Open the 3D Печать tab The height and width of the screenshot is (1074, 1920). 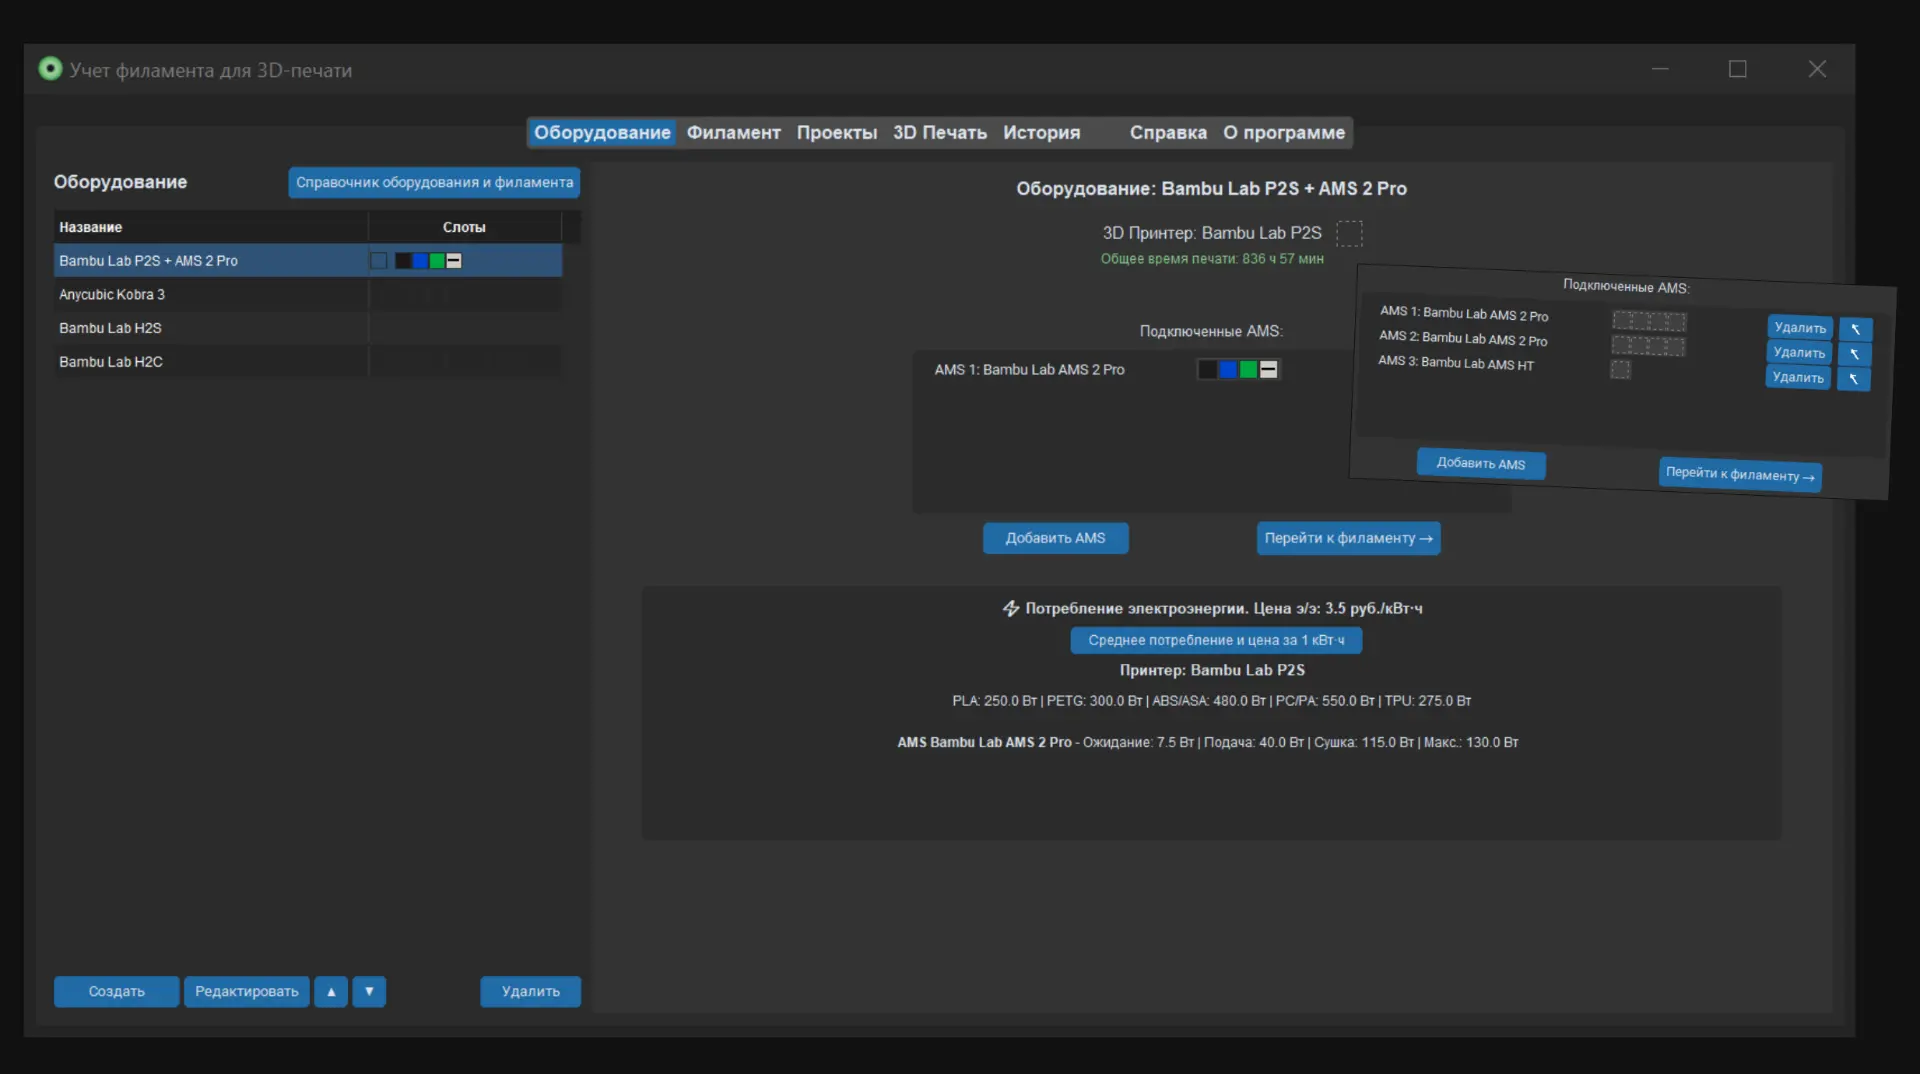[x=939, y=132]
